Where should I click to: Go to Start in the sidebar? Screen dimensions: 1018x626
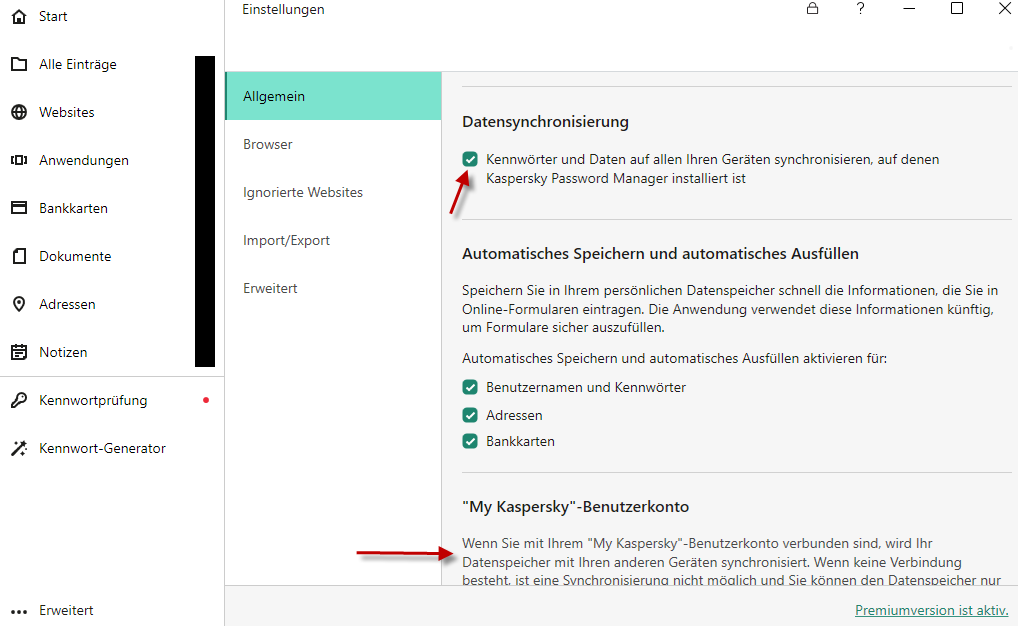pos(53,16)
